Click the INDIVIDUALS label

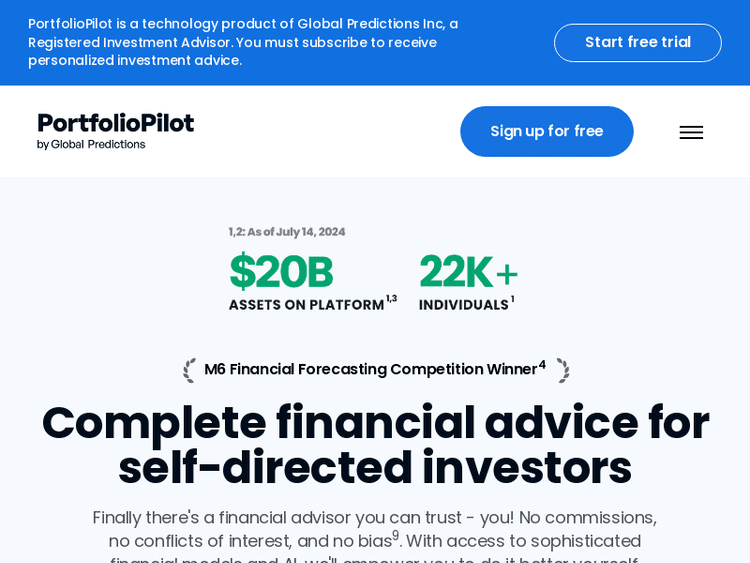[463, 305]
